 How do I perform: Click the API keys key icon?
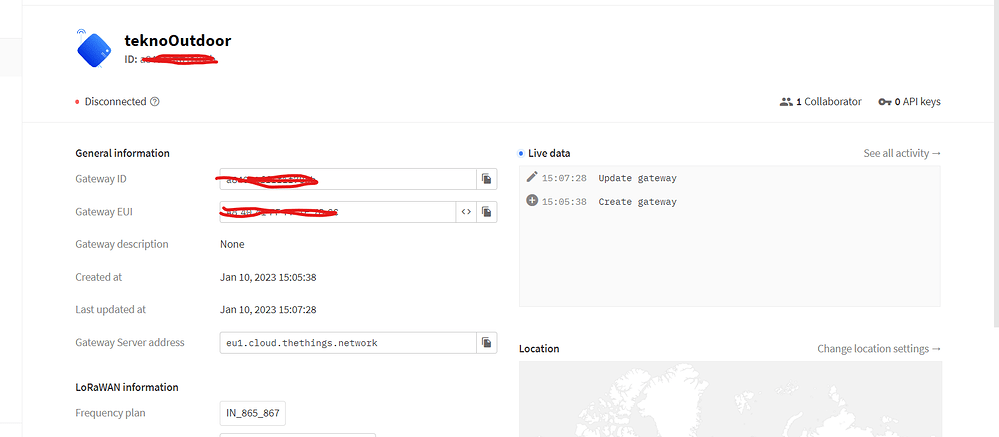point(884,102)
